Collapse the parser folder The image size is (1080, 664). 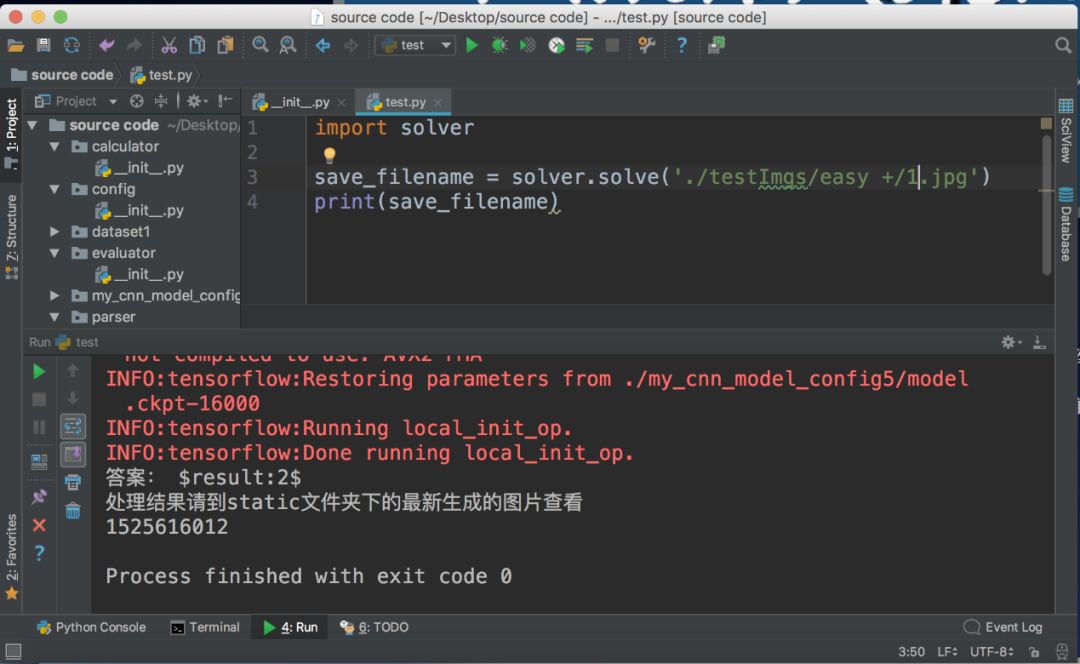tap(54, 317)
